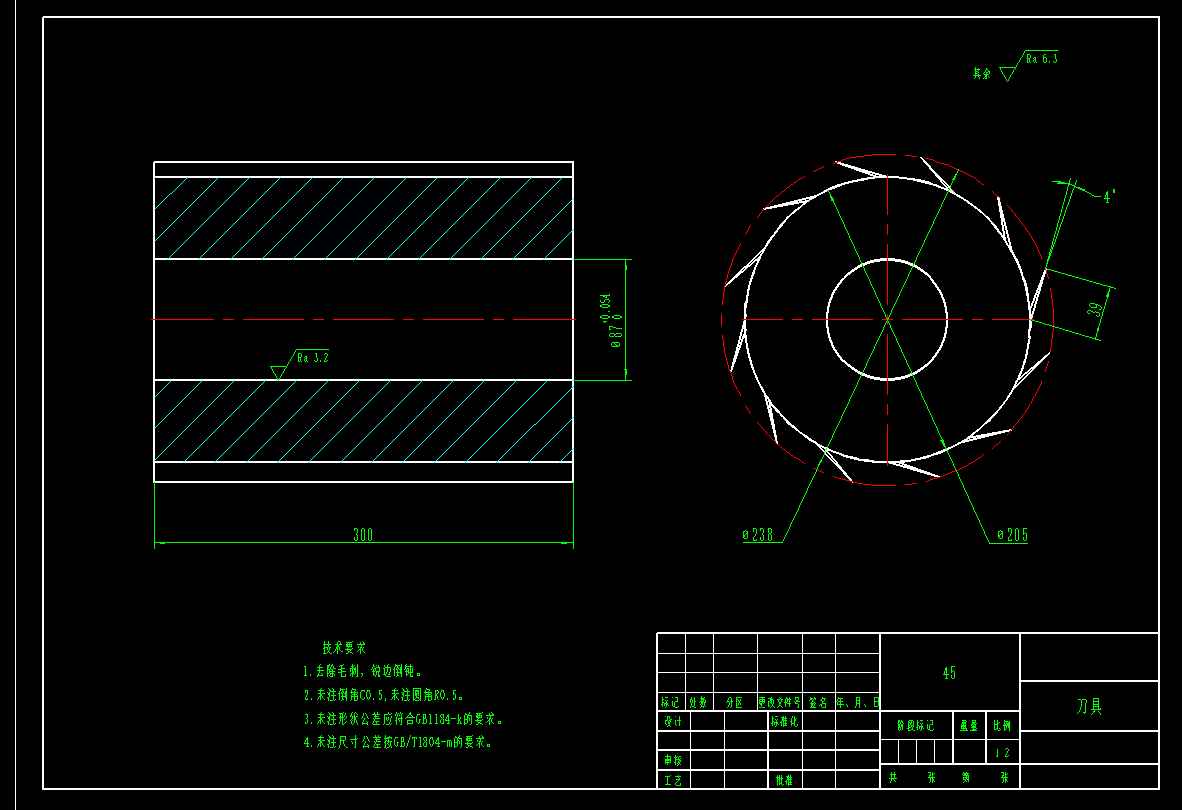Click the 标记 cell in title block
Viewport: 1182px width, 810px height.
pos(670,702)
